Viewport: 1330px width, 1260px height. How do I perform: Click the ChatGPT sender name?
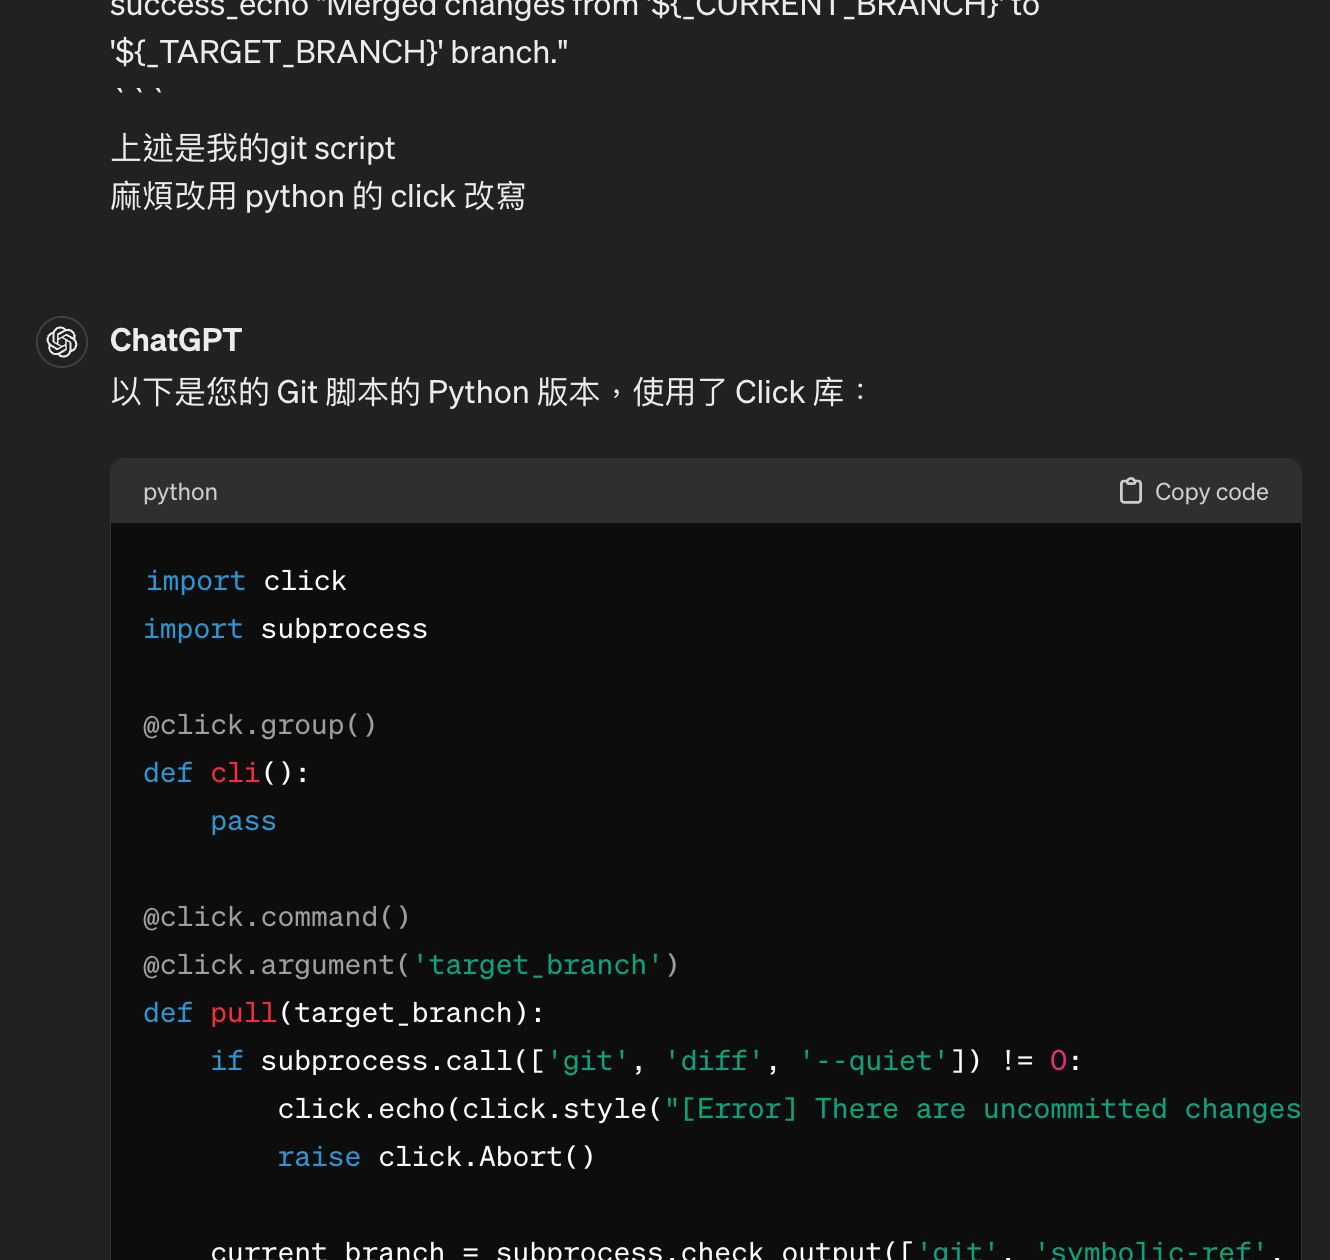click(176, 340)
